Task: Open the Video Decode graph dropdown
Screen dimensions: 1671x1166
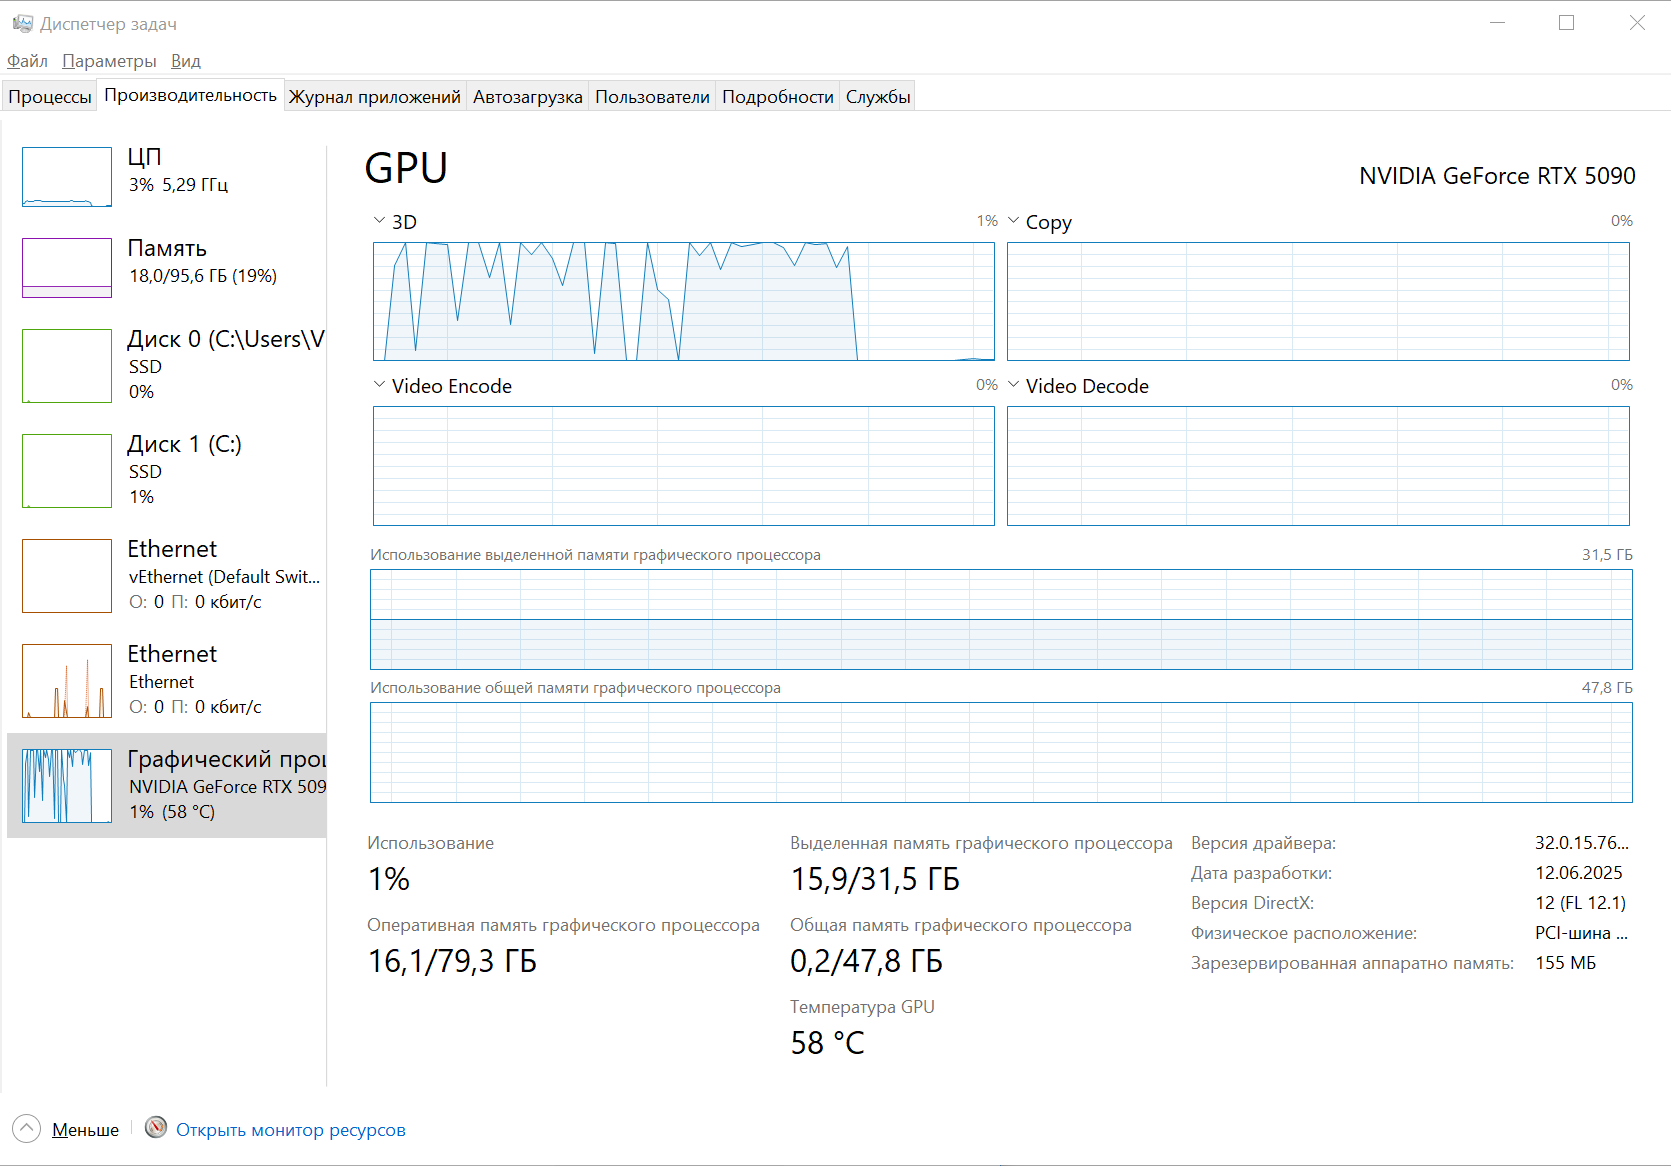Action: point(1014,385)
